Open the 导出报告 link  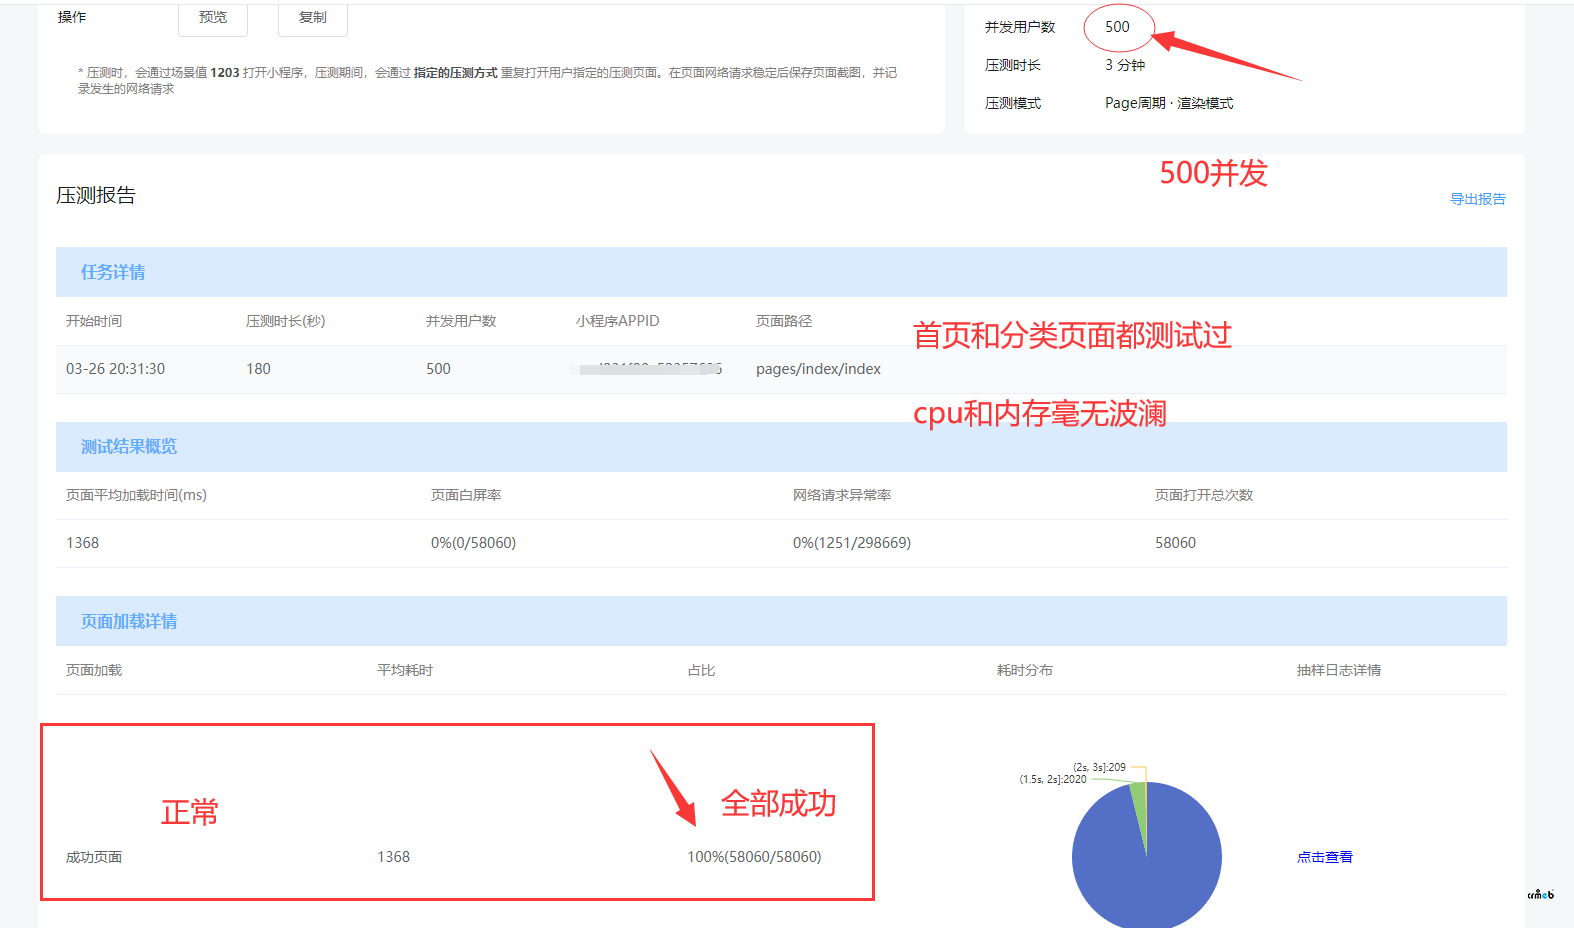click(1478, 199)
